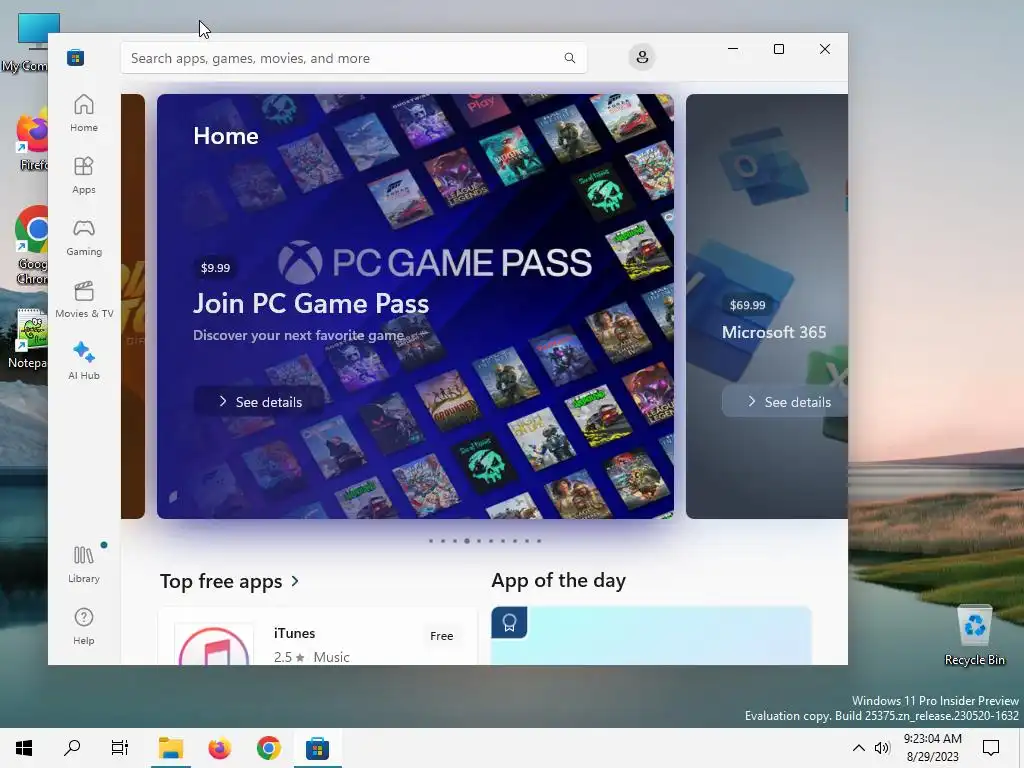This screenshot has width=1024, height=768.
Task: Click the Microsoft 365 promo card
Action: tap(767, 306)
